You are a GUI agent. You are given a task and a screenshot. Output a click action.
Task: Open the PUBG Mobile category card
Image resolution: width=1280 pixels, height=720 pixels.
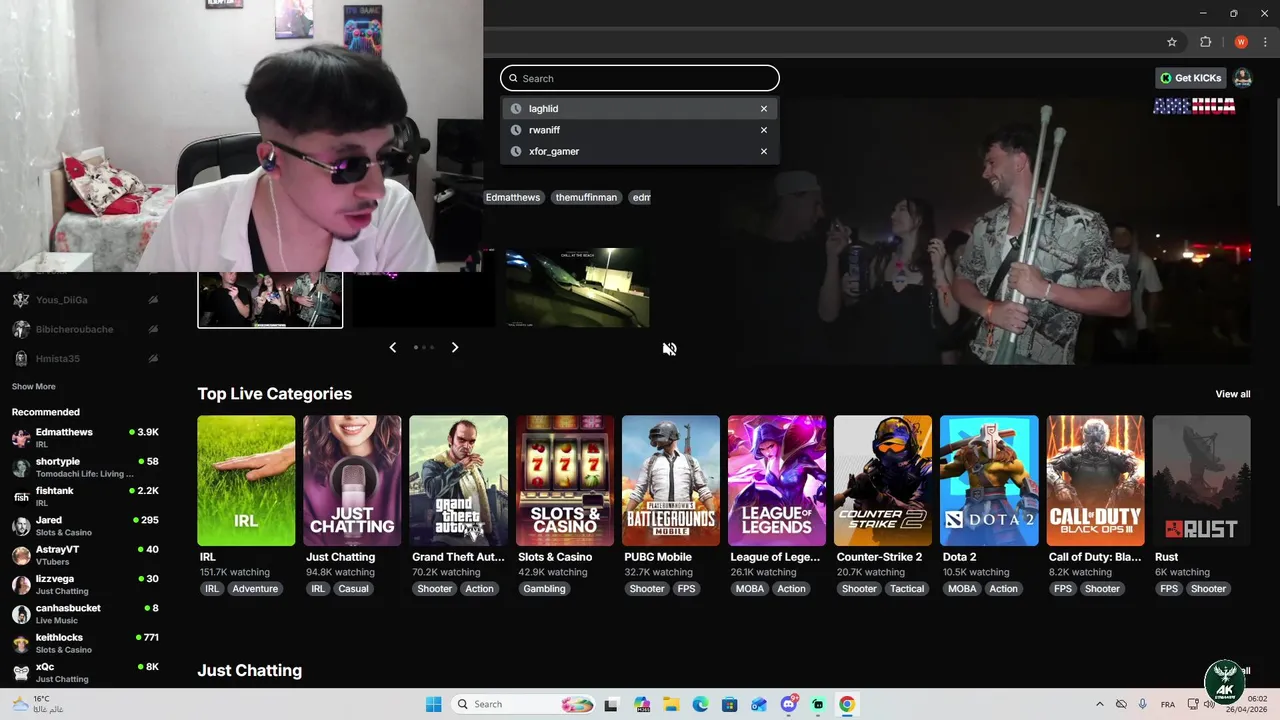point(671,480)
